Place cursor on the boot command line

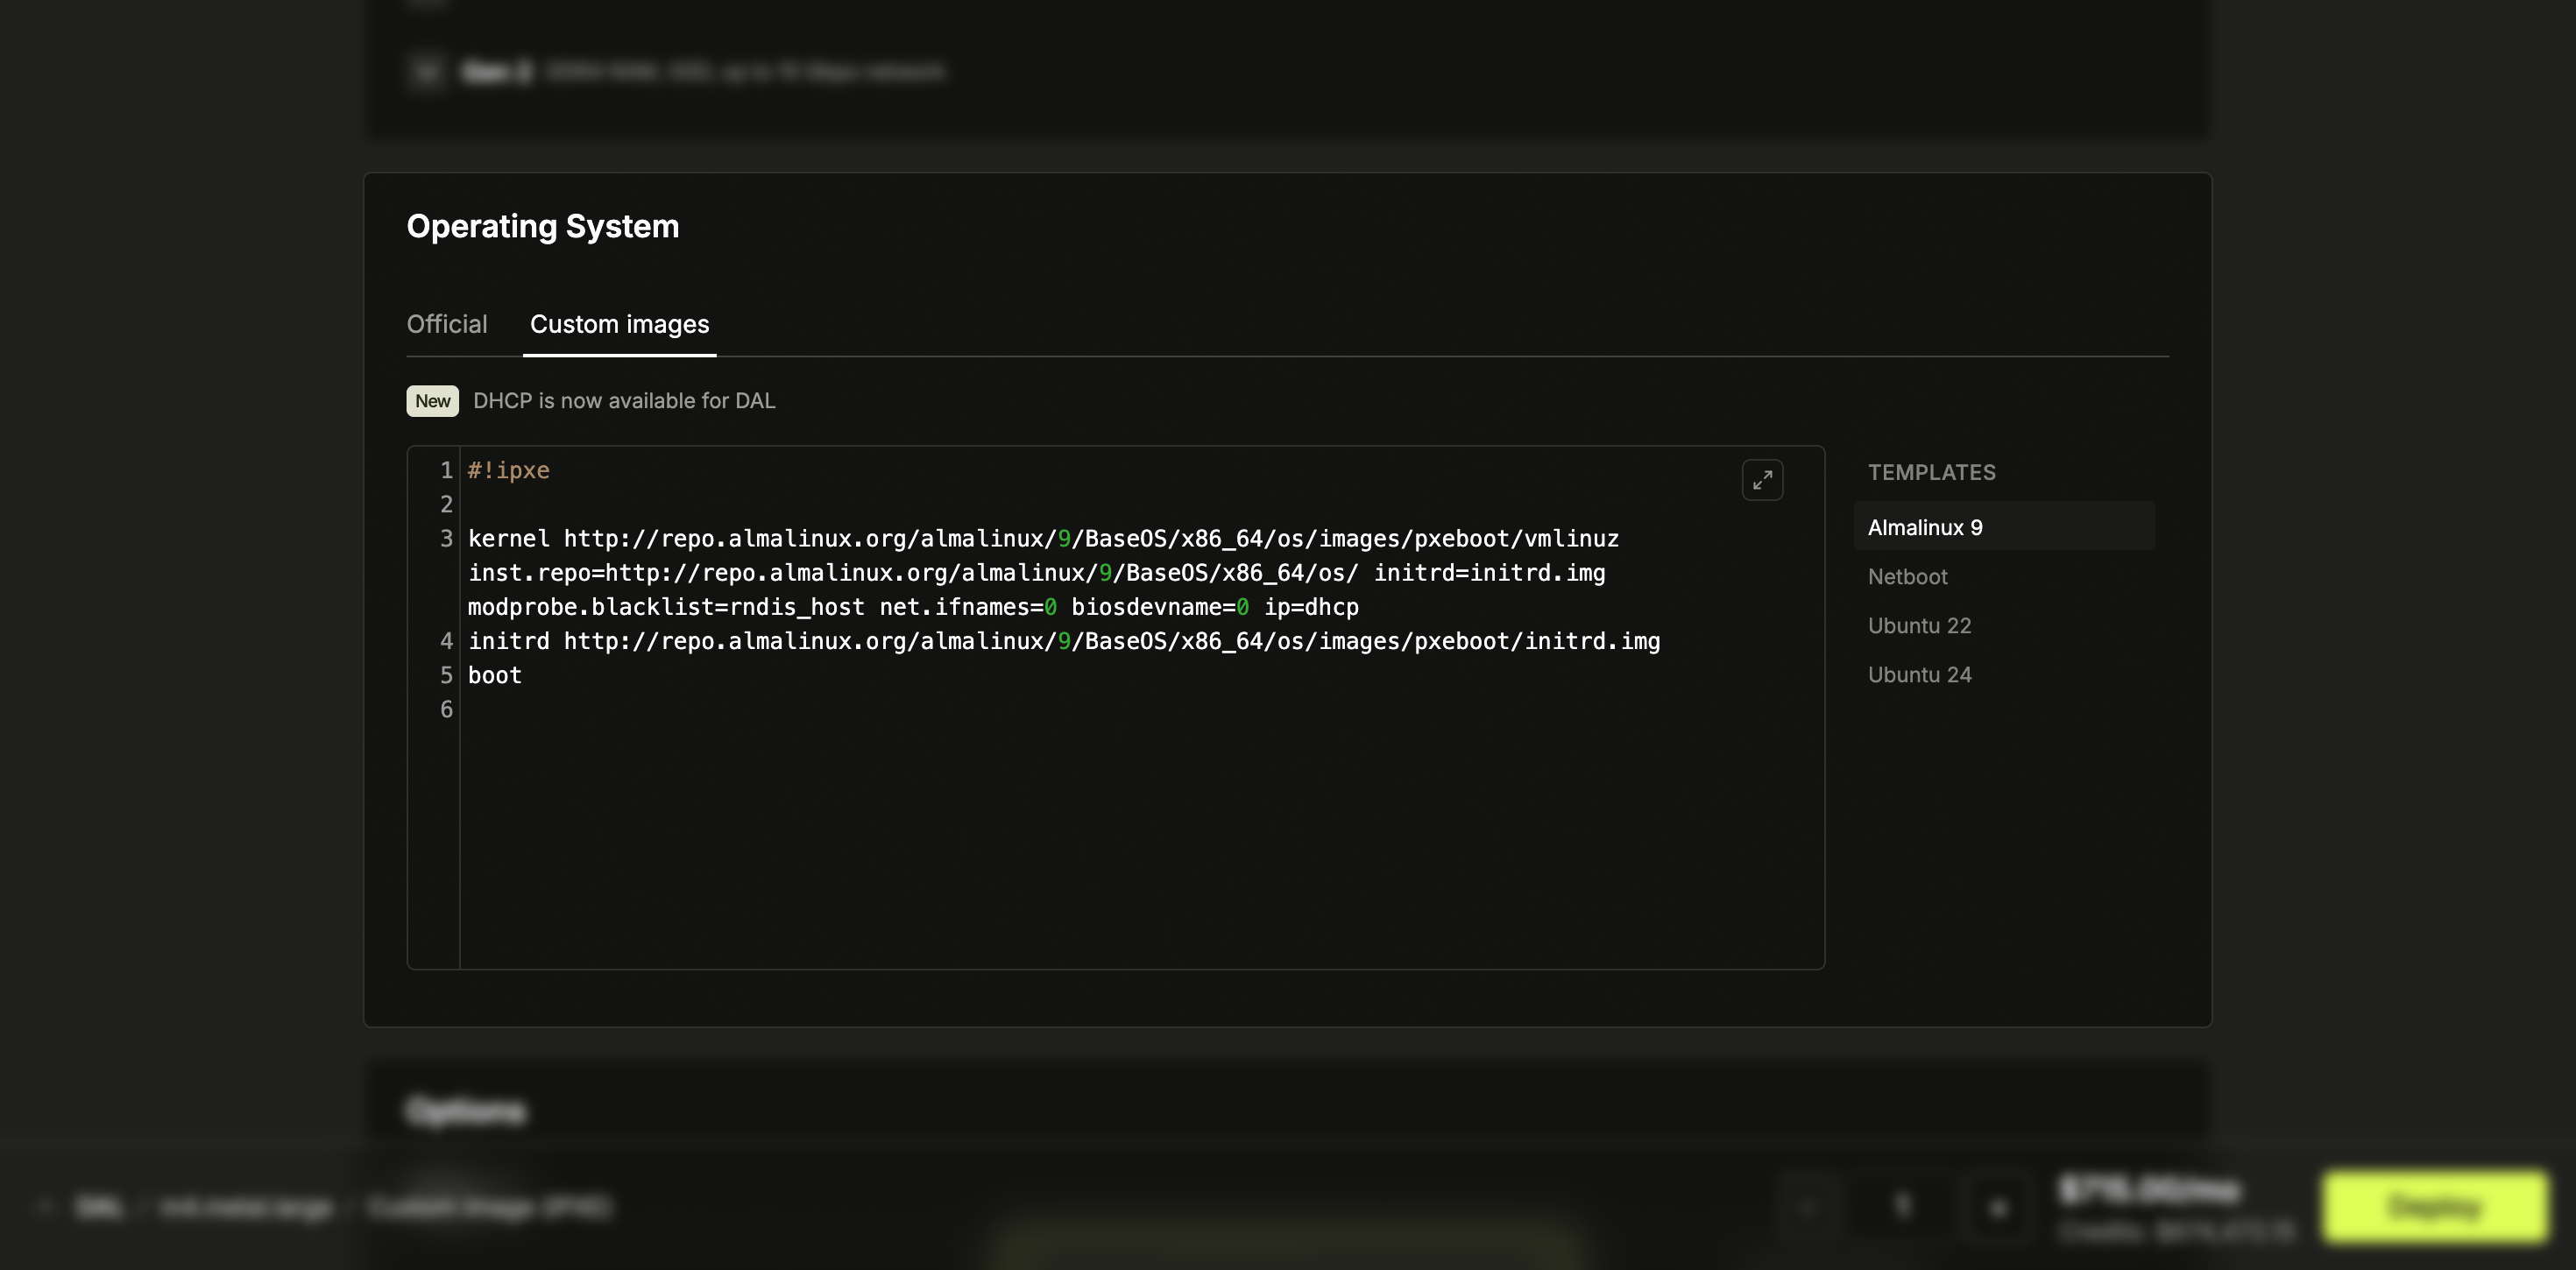coord(494,675)
